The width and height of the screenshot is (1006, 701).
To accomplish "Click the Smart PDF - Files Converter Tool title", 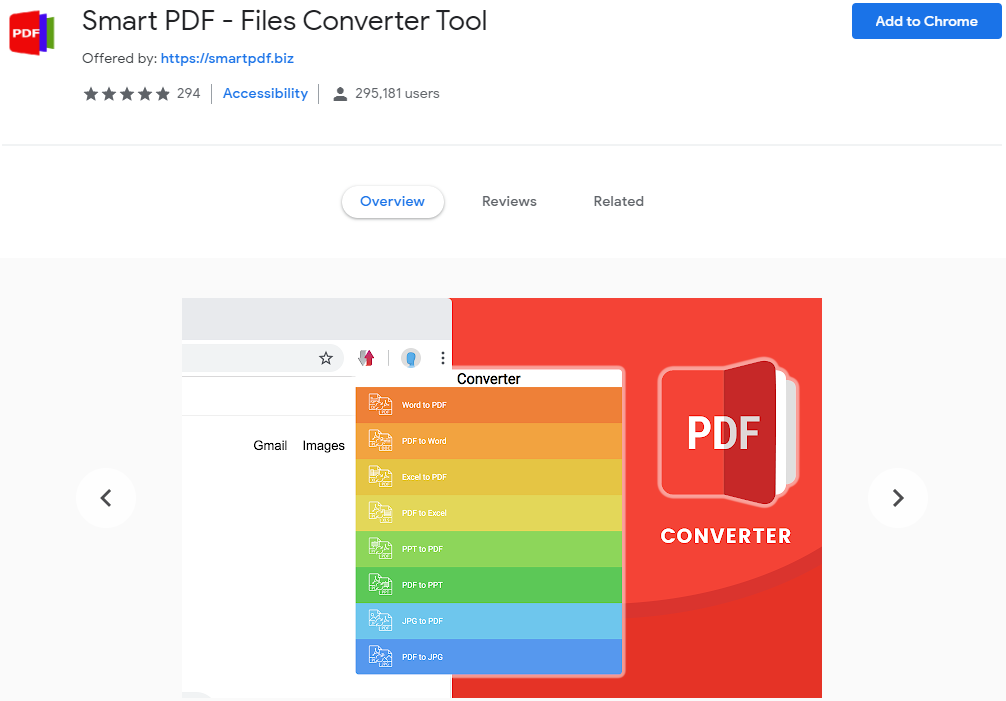I will pyautogui.click(x=284, y=21).
